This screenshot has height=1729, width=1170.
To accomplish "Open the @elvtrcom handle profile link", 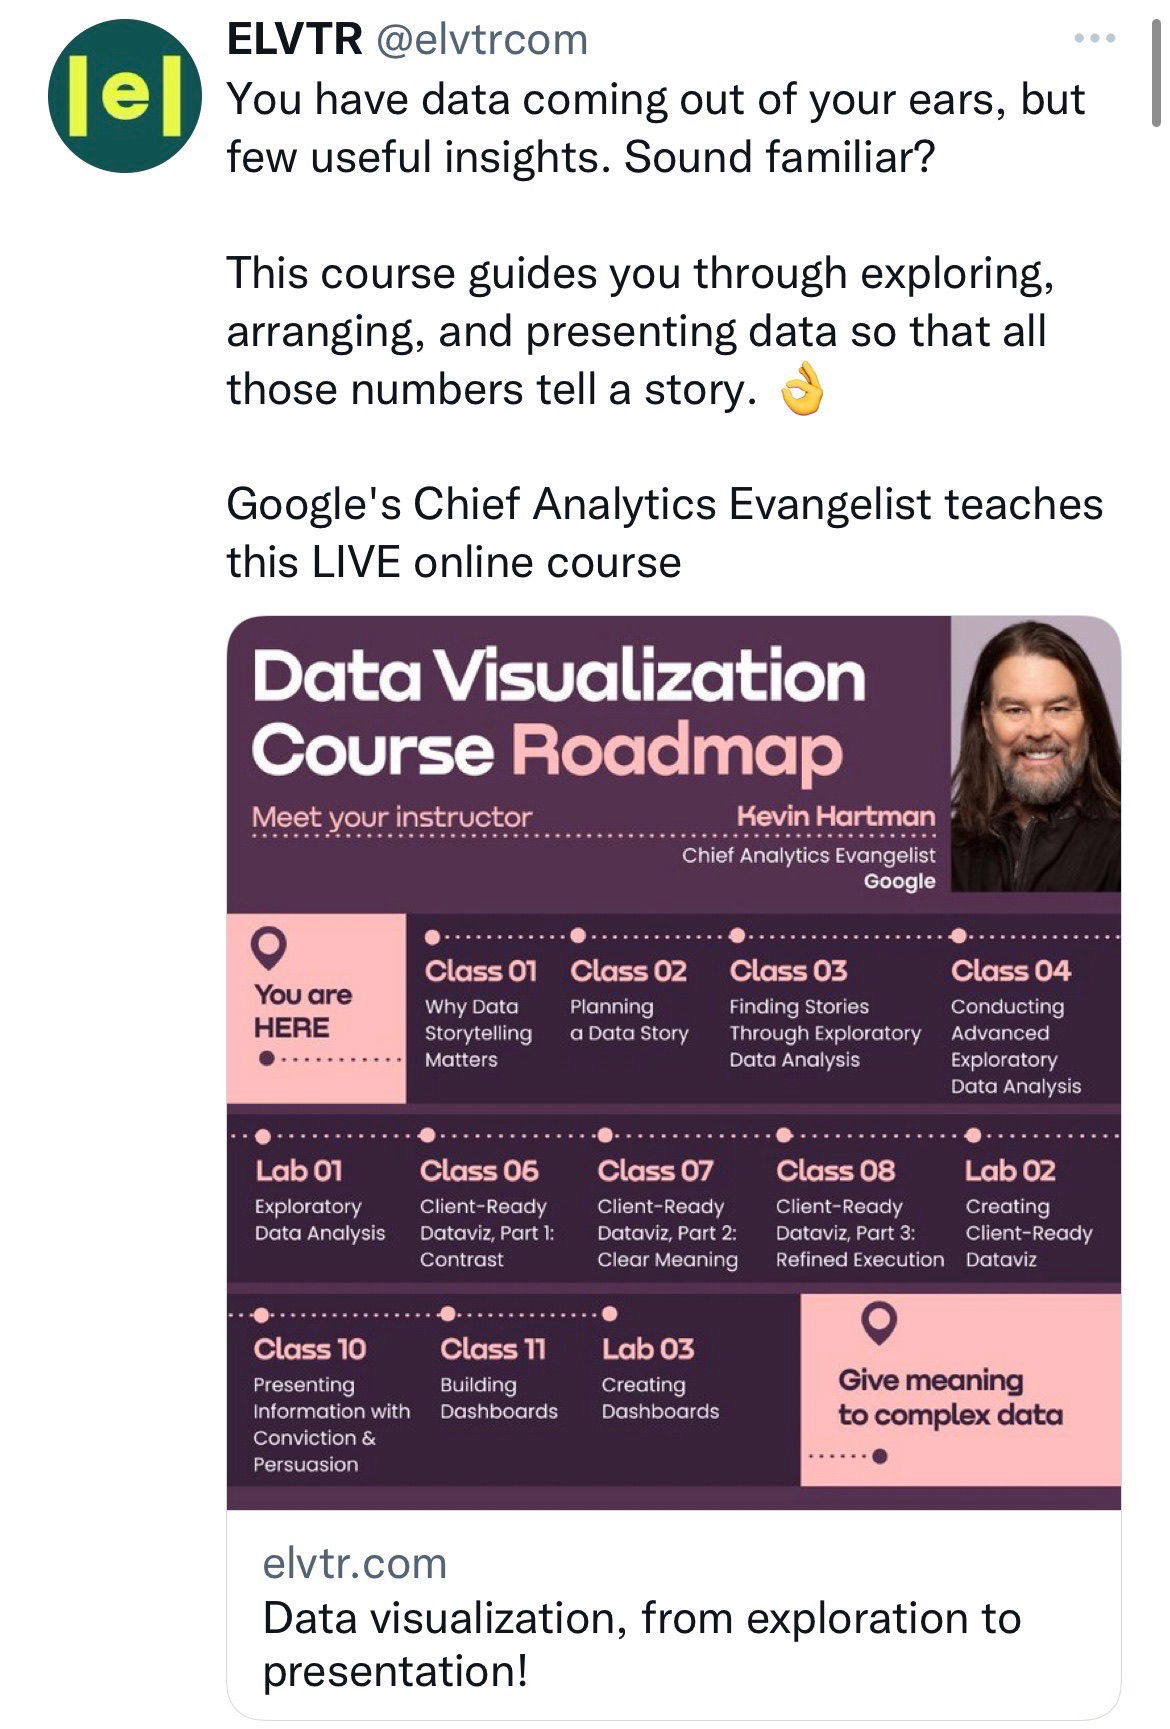I will (481, 39).
